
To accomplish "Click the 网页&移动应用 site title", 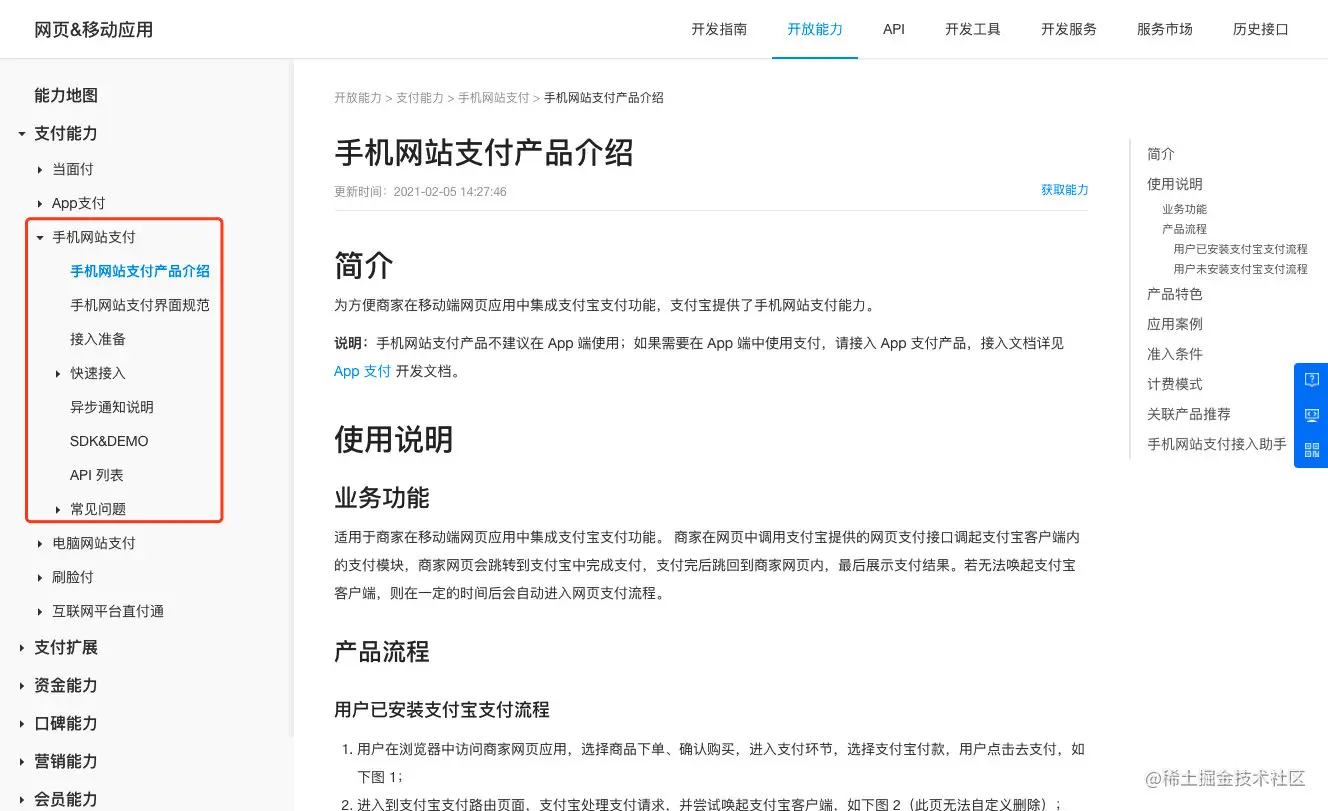I will tap(94, 30).
